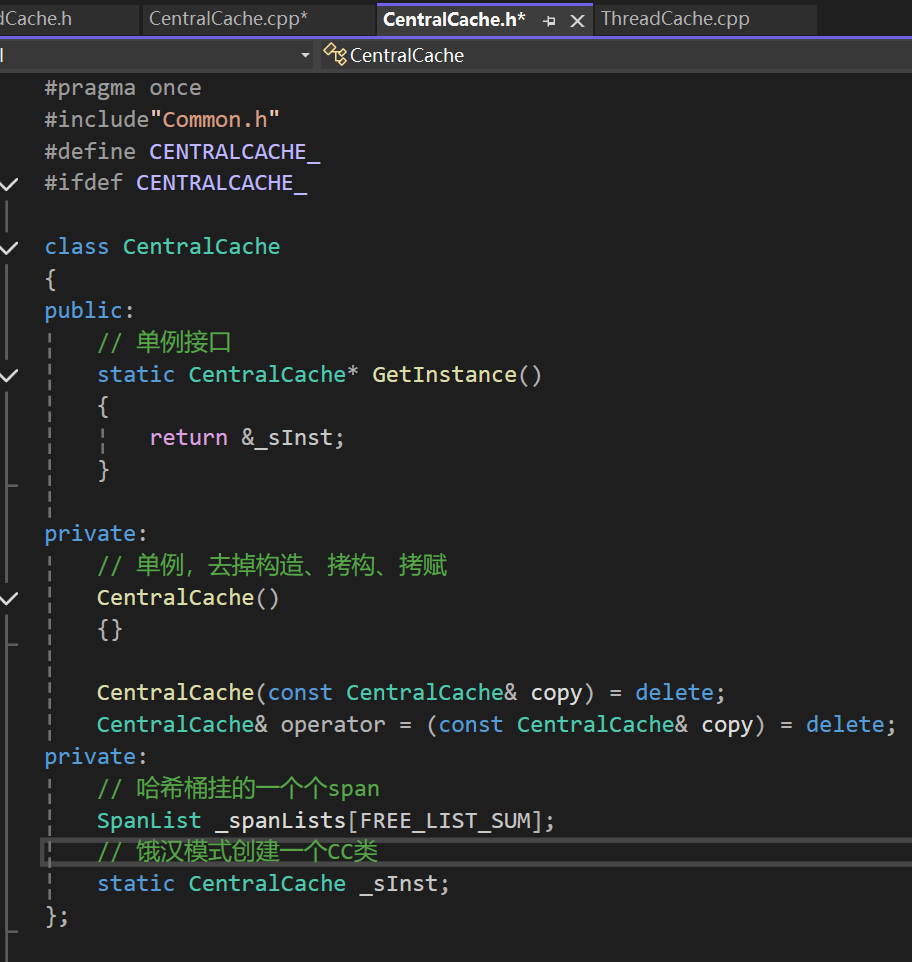Click the CENTRALCACHE_ macro in #define line
This screenshot has height=962, width=912.
234,152
